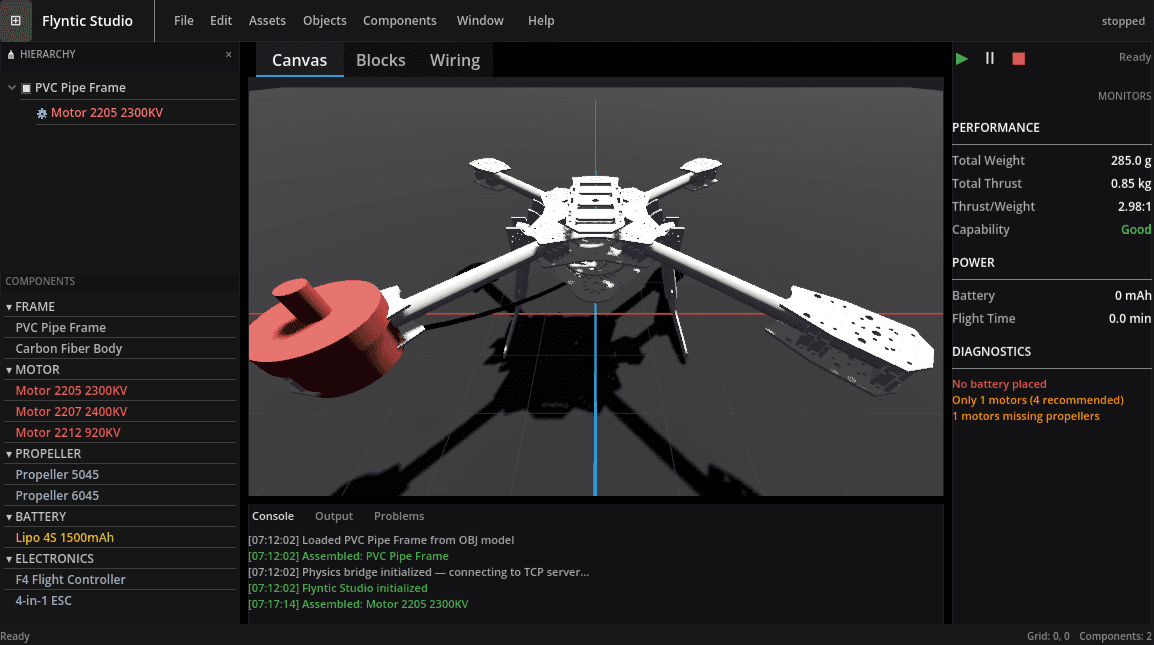Click the "Assembled: Motor 2205 2300KV" console line
Image resolution: width=1154 pixels, height=645 pixels.
pos(358,605)
